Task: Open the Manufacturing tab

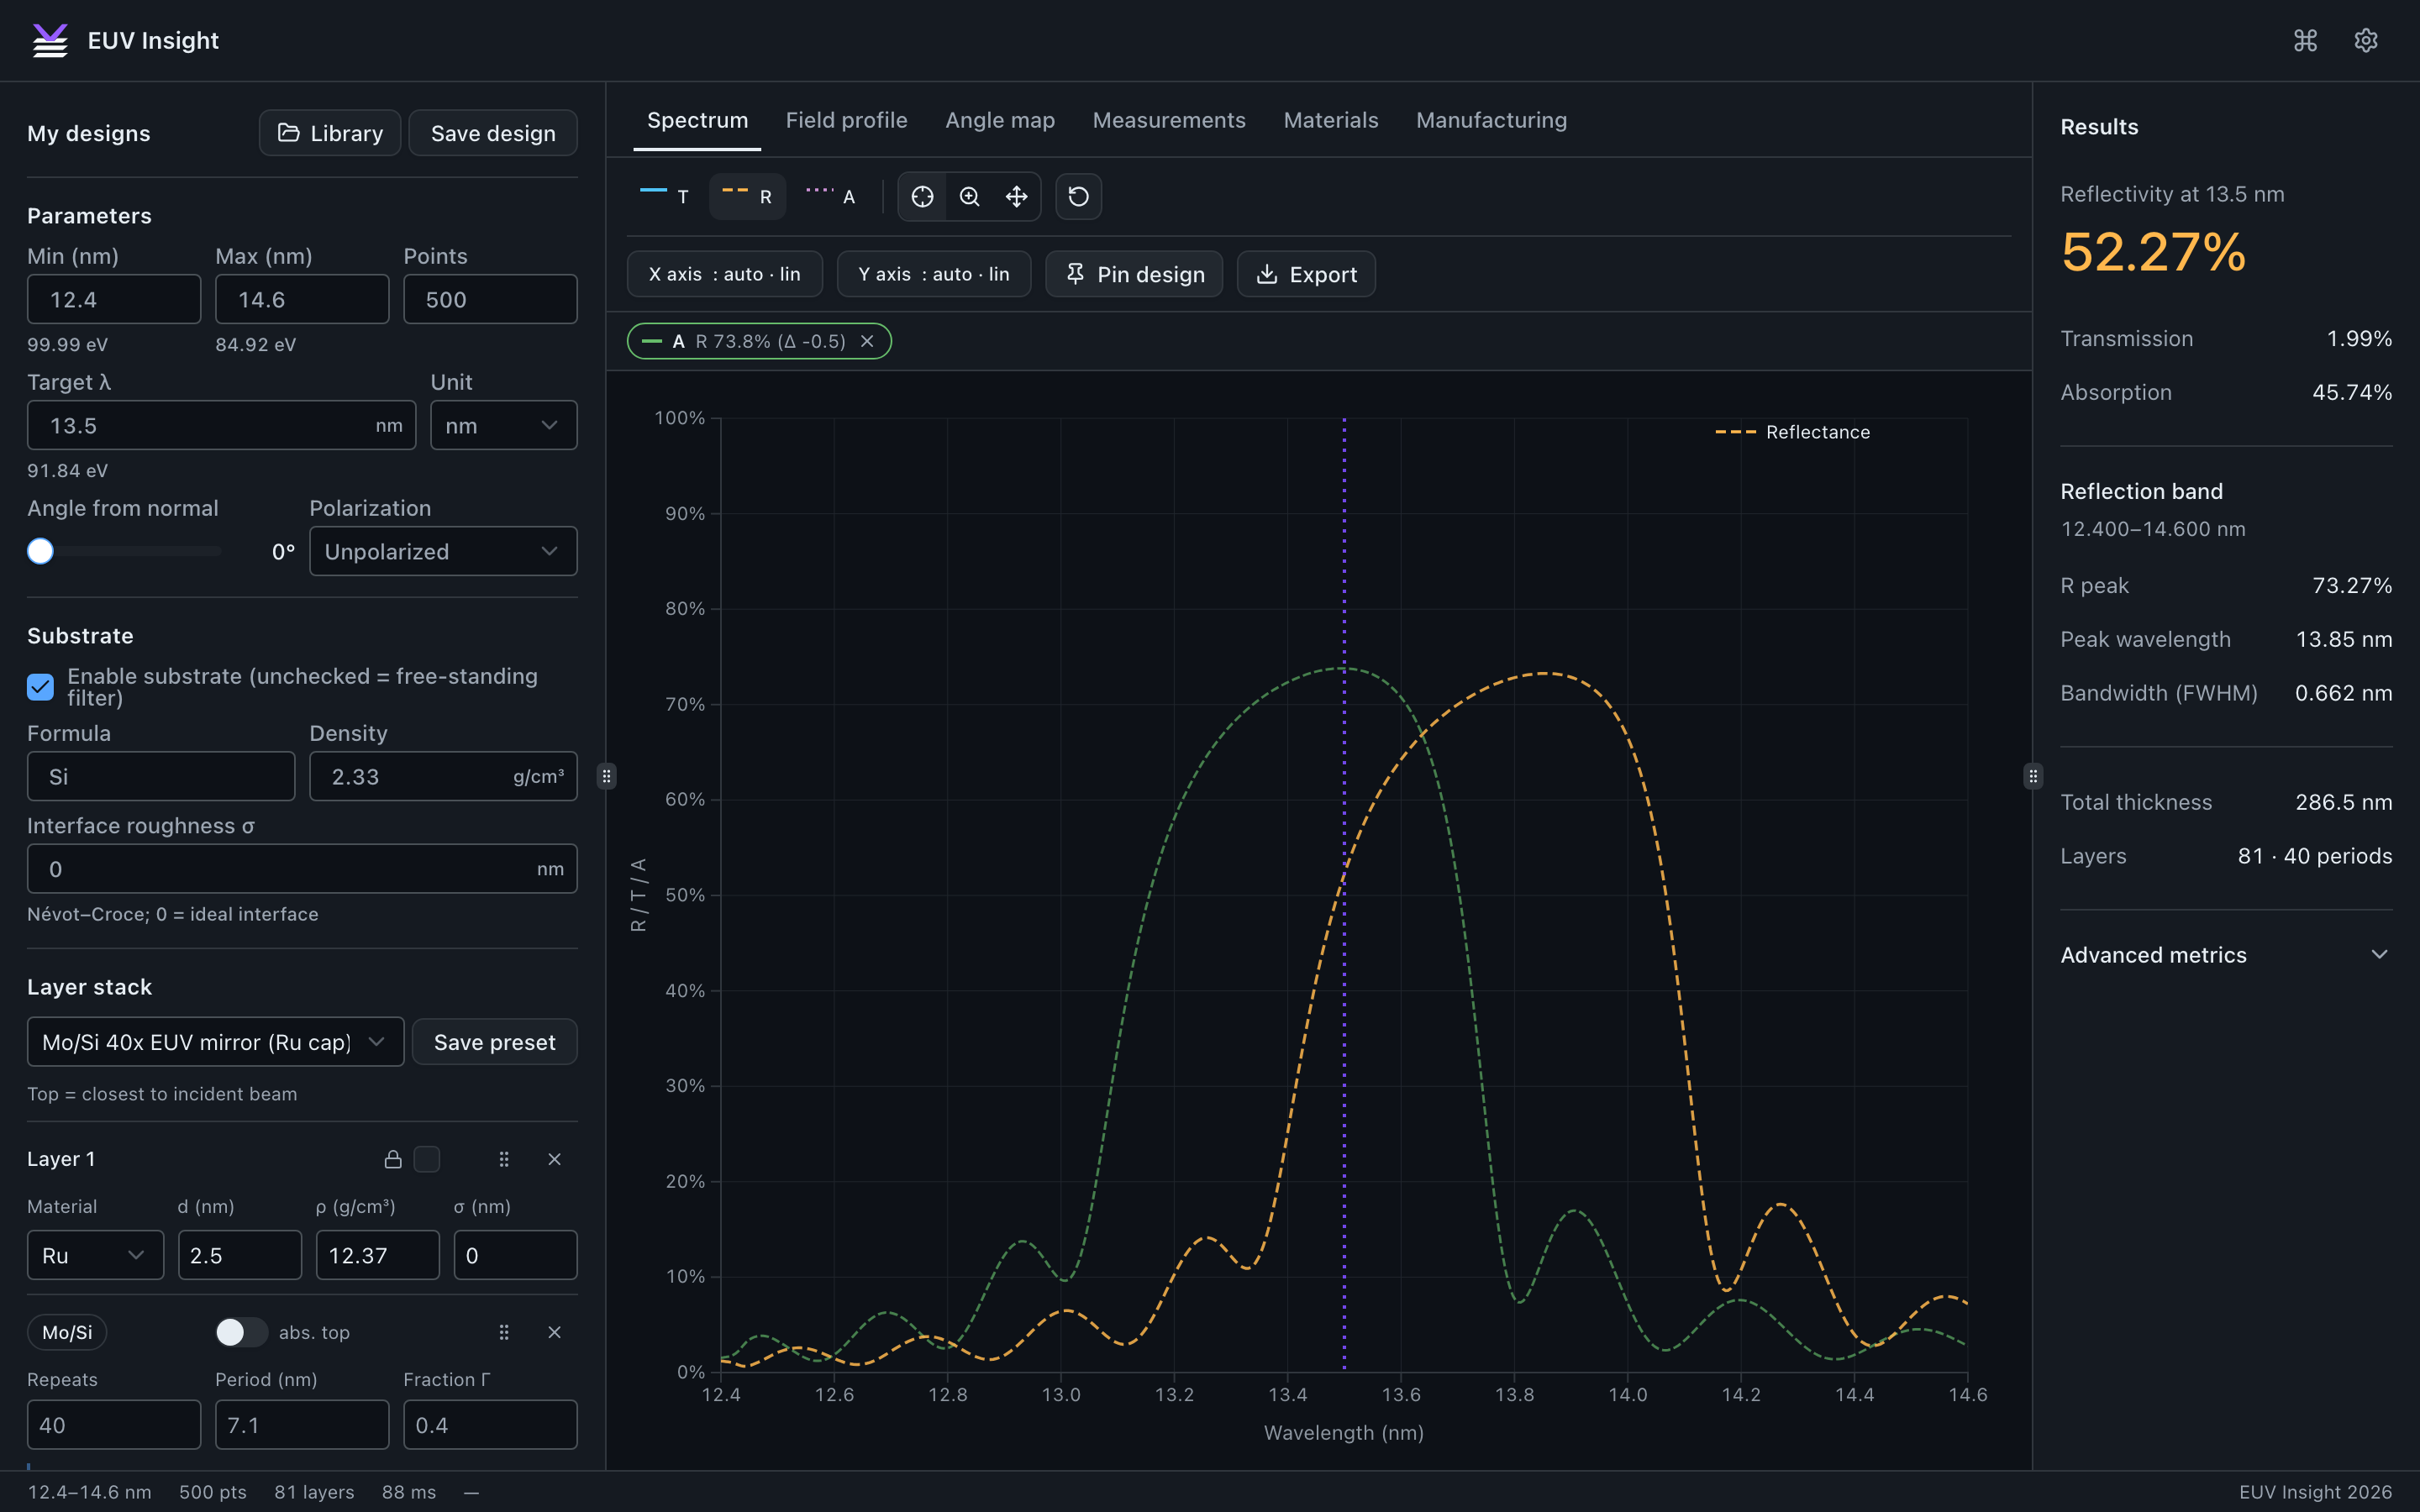Action: (x=1491, y=120)
